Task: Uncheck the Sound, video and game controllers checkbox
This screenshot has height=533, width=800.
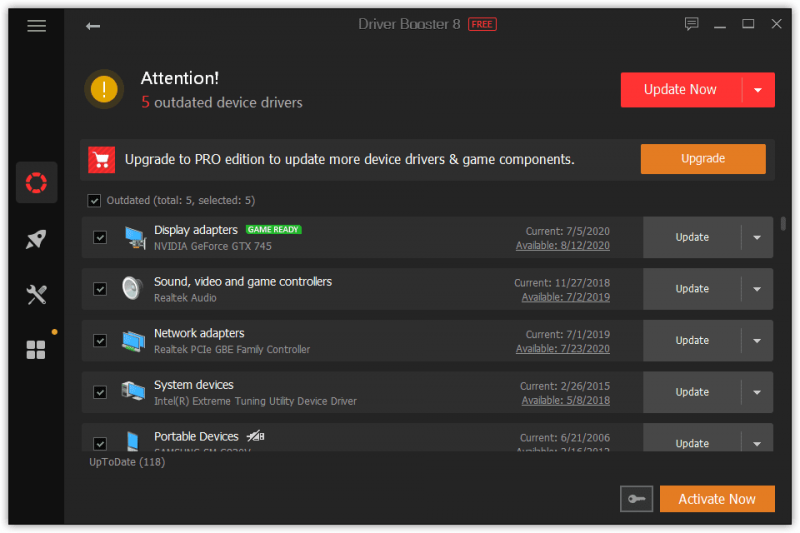Action: coord(100,289)
